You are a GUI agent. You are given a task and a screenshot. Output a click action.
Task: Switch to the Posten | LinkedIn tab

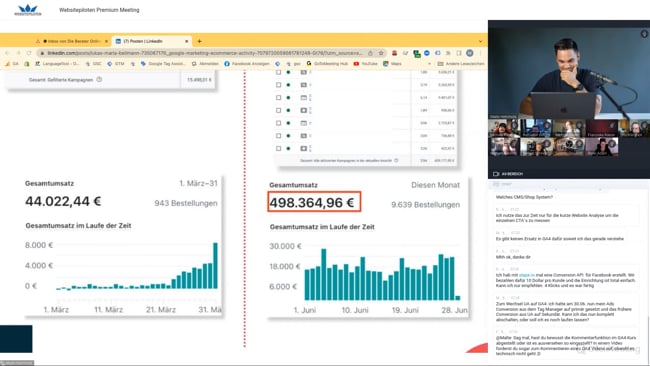click(152, 41)
